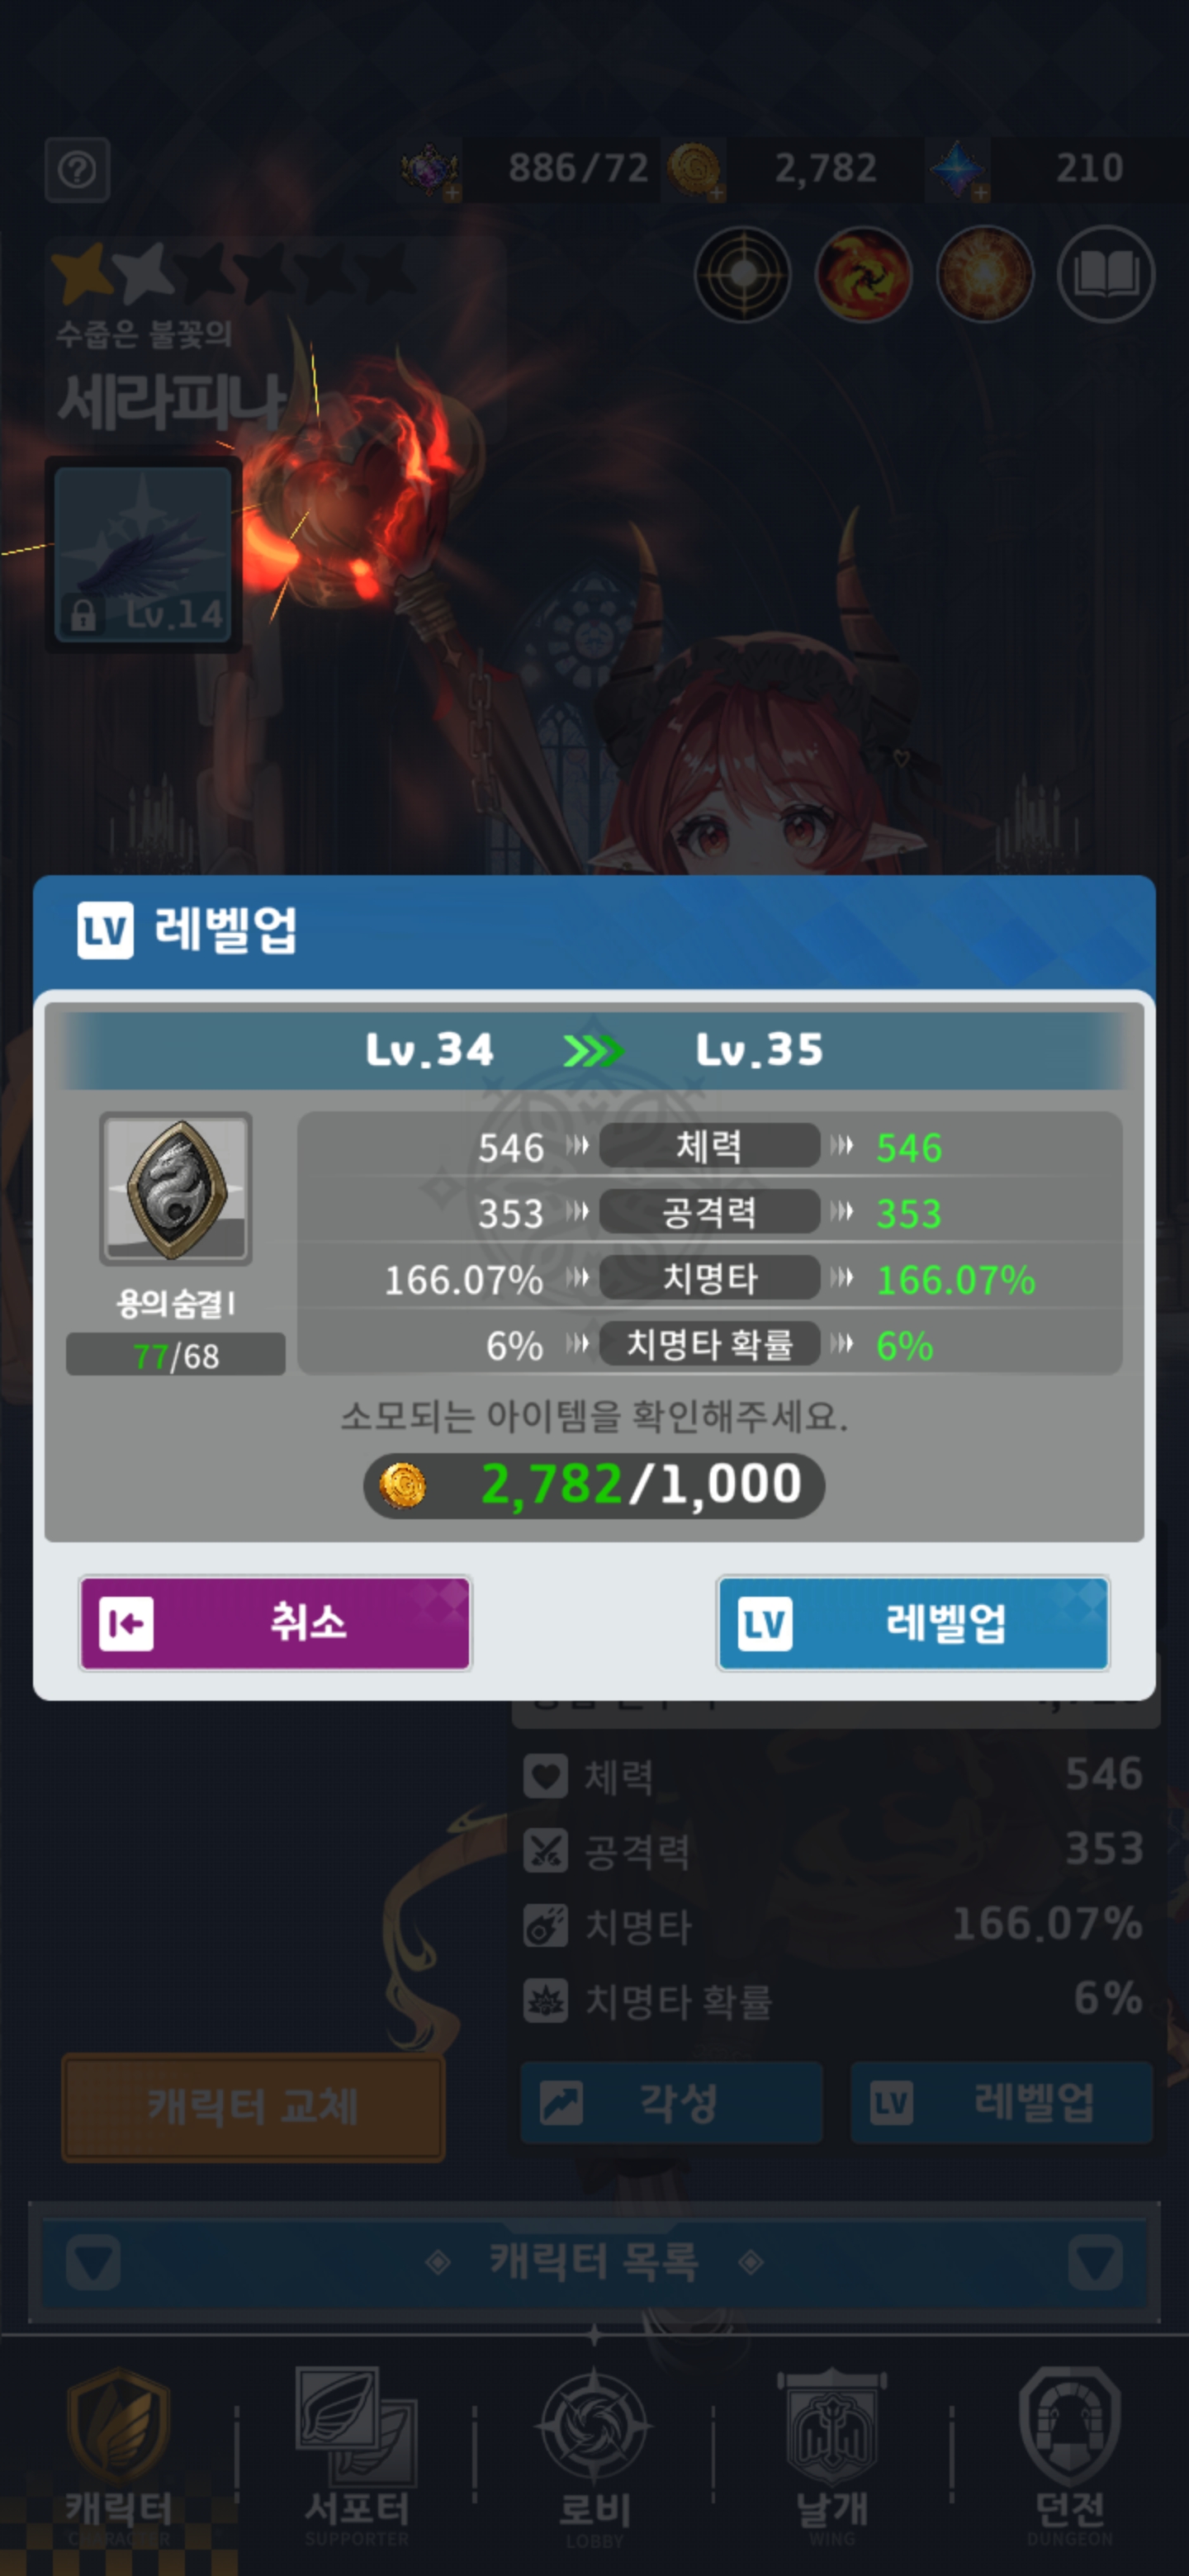The image size is (1189, 2576).
Task: Tap the target crosshair skill icon
Action: (743, 274)
